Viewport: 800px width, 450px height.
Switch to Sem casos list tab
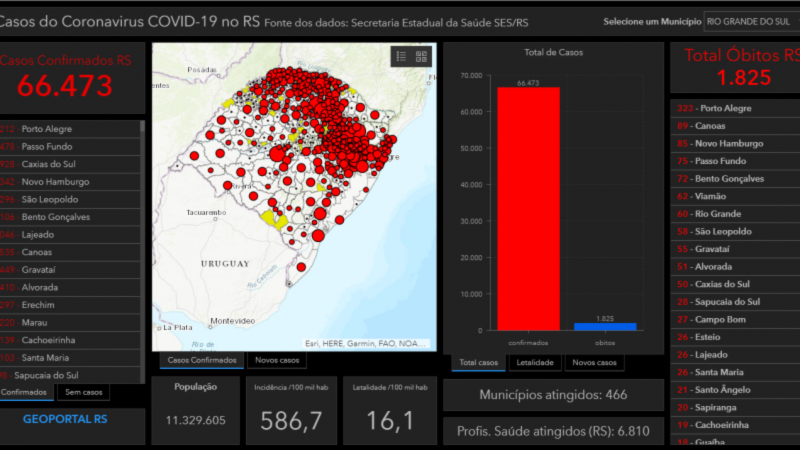pyautogui.click(x=84, y=392)
